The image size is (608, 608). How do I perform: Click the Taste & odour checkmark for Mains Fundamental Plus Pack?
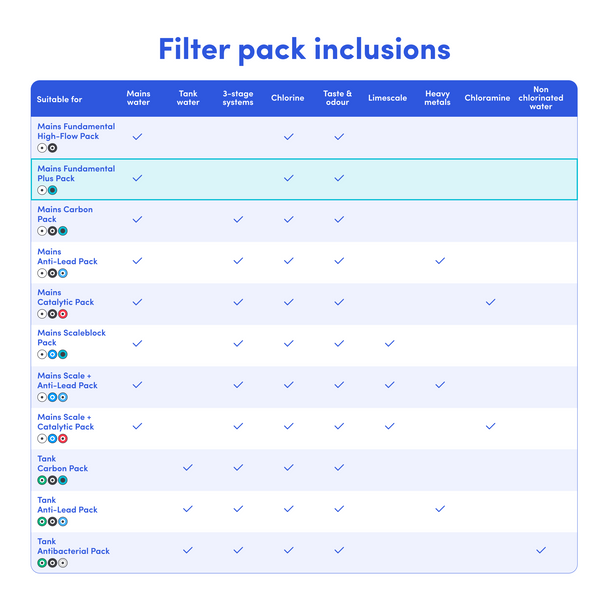pos(339,178)
